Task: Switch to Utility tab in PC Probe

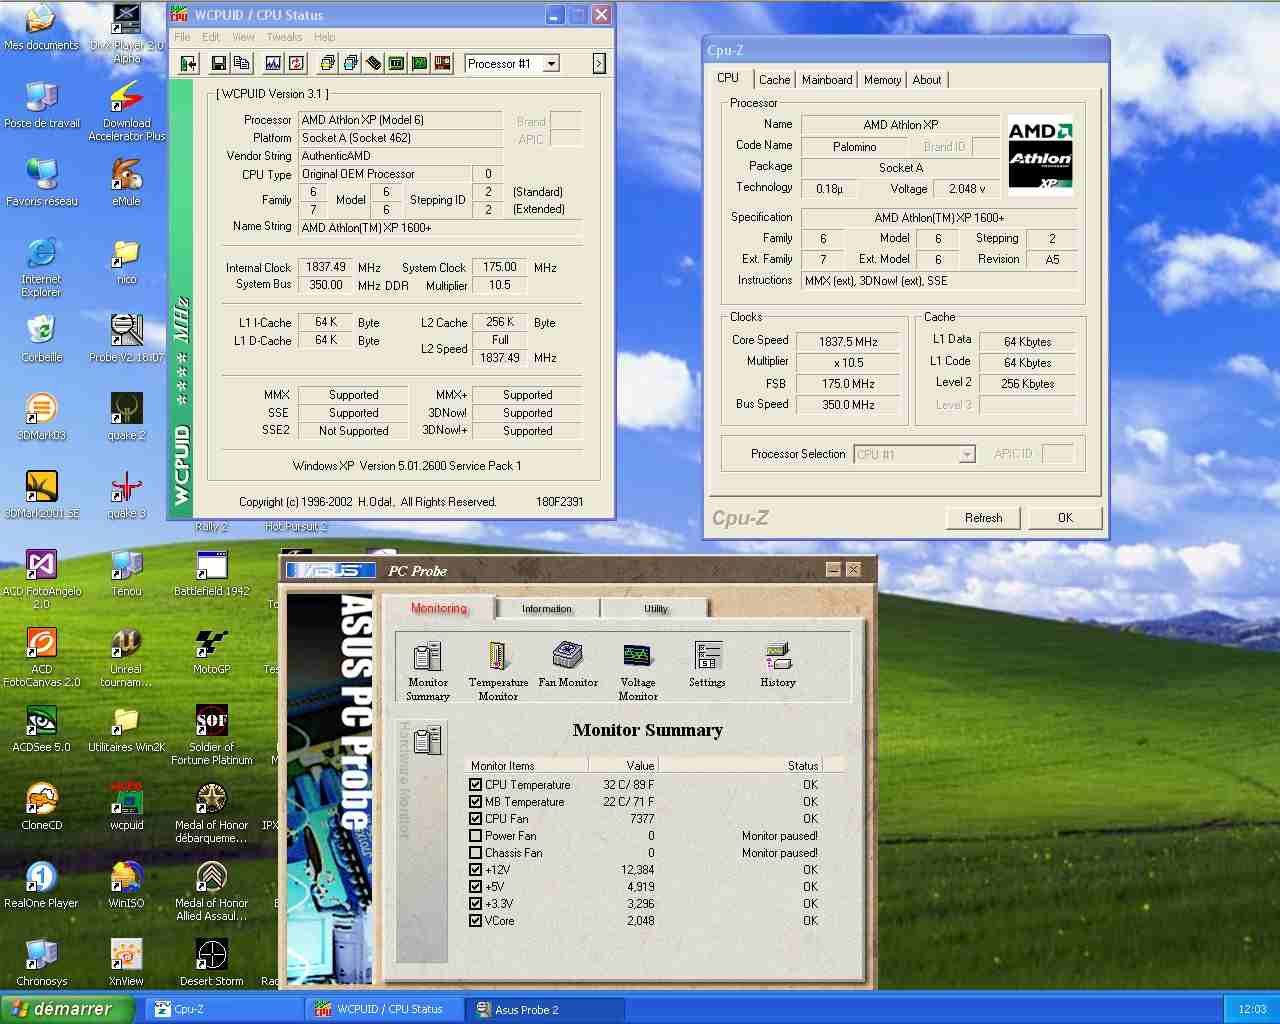Action: [656, 608]
